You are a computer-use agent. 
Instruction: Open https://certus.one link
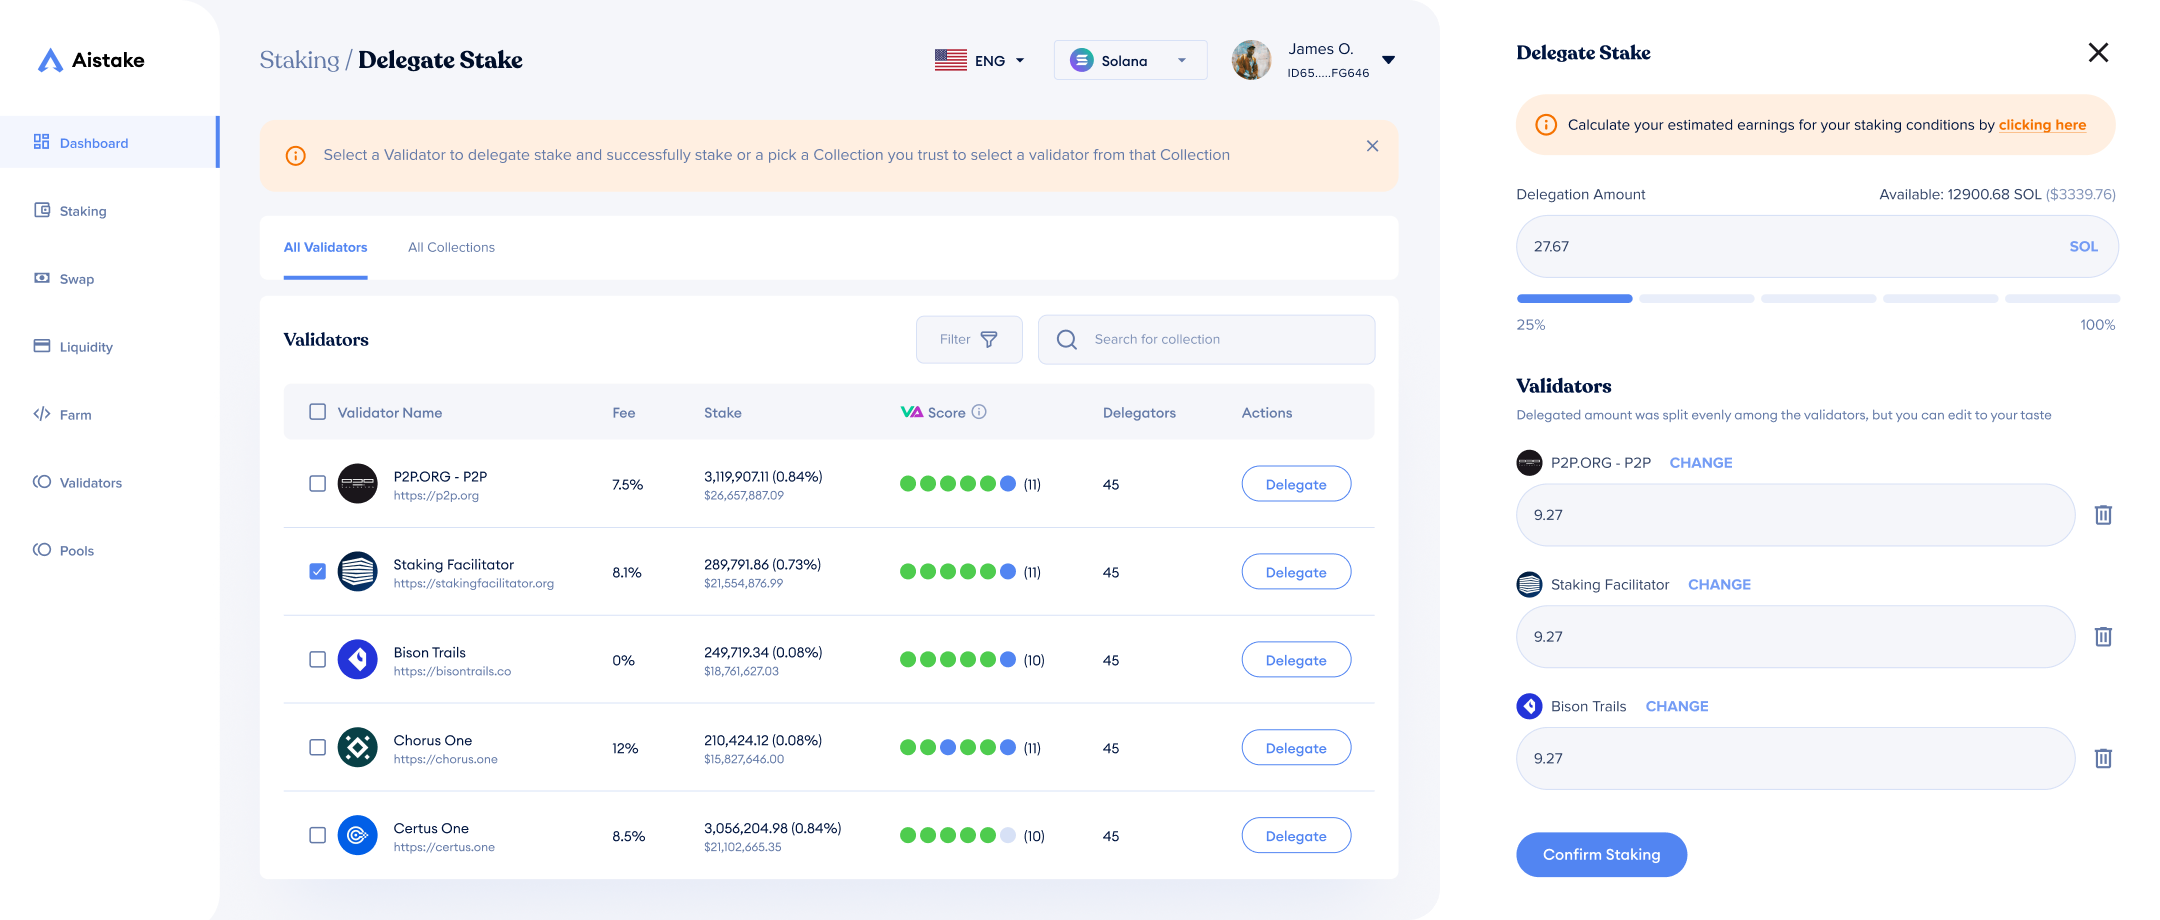[444, 848]
